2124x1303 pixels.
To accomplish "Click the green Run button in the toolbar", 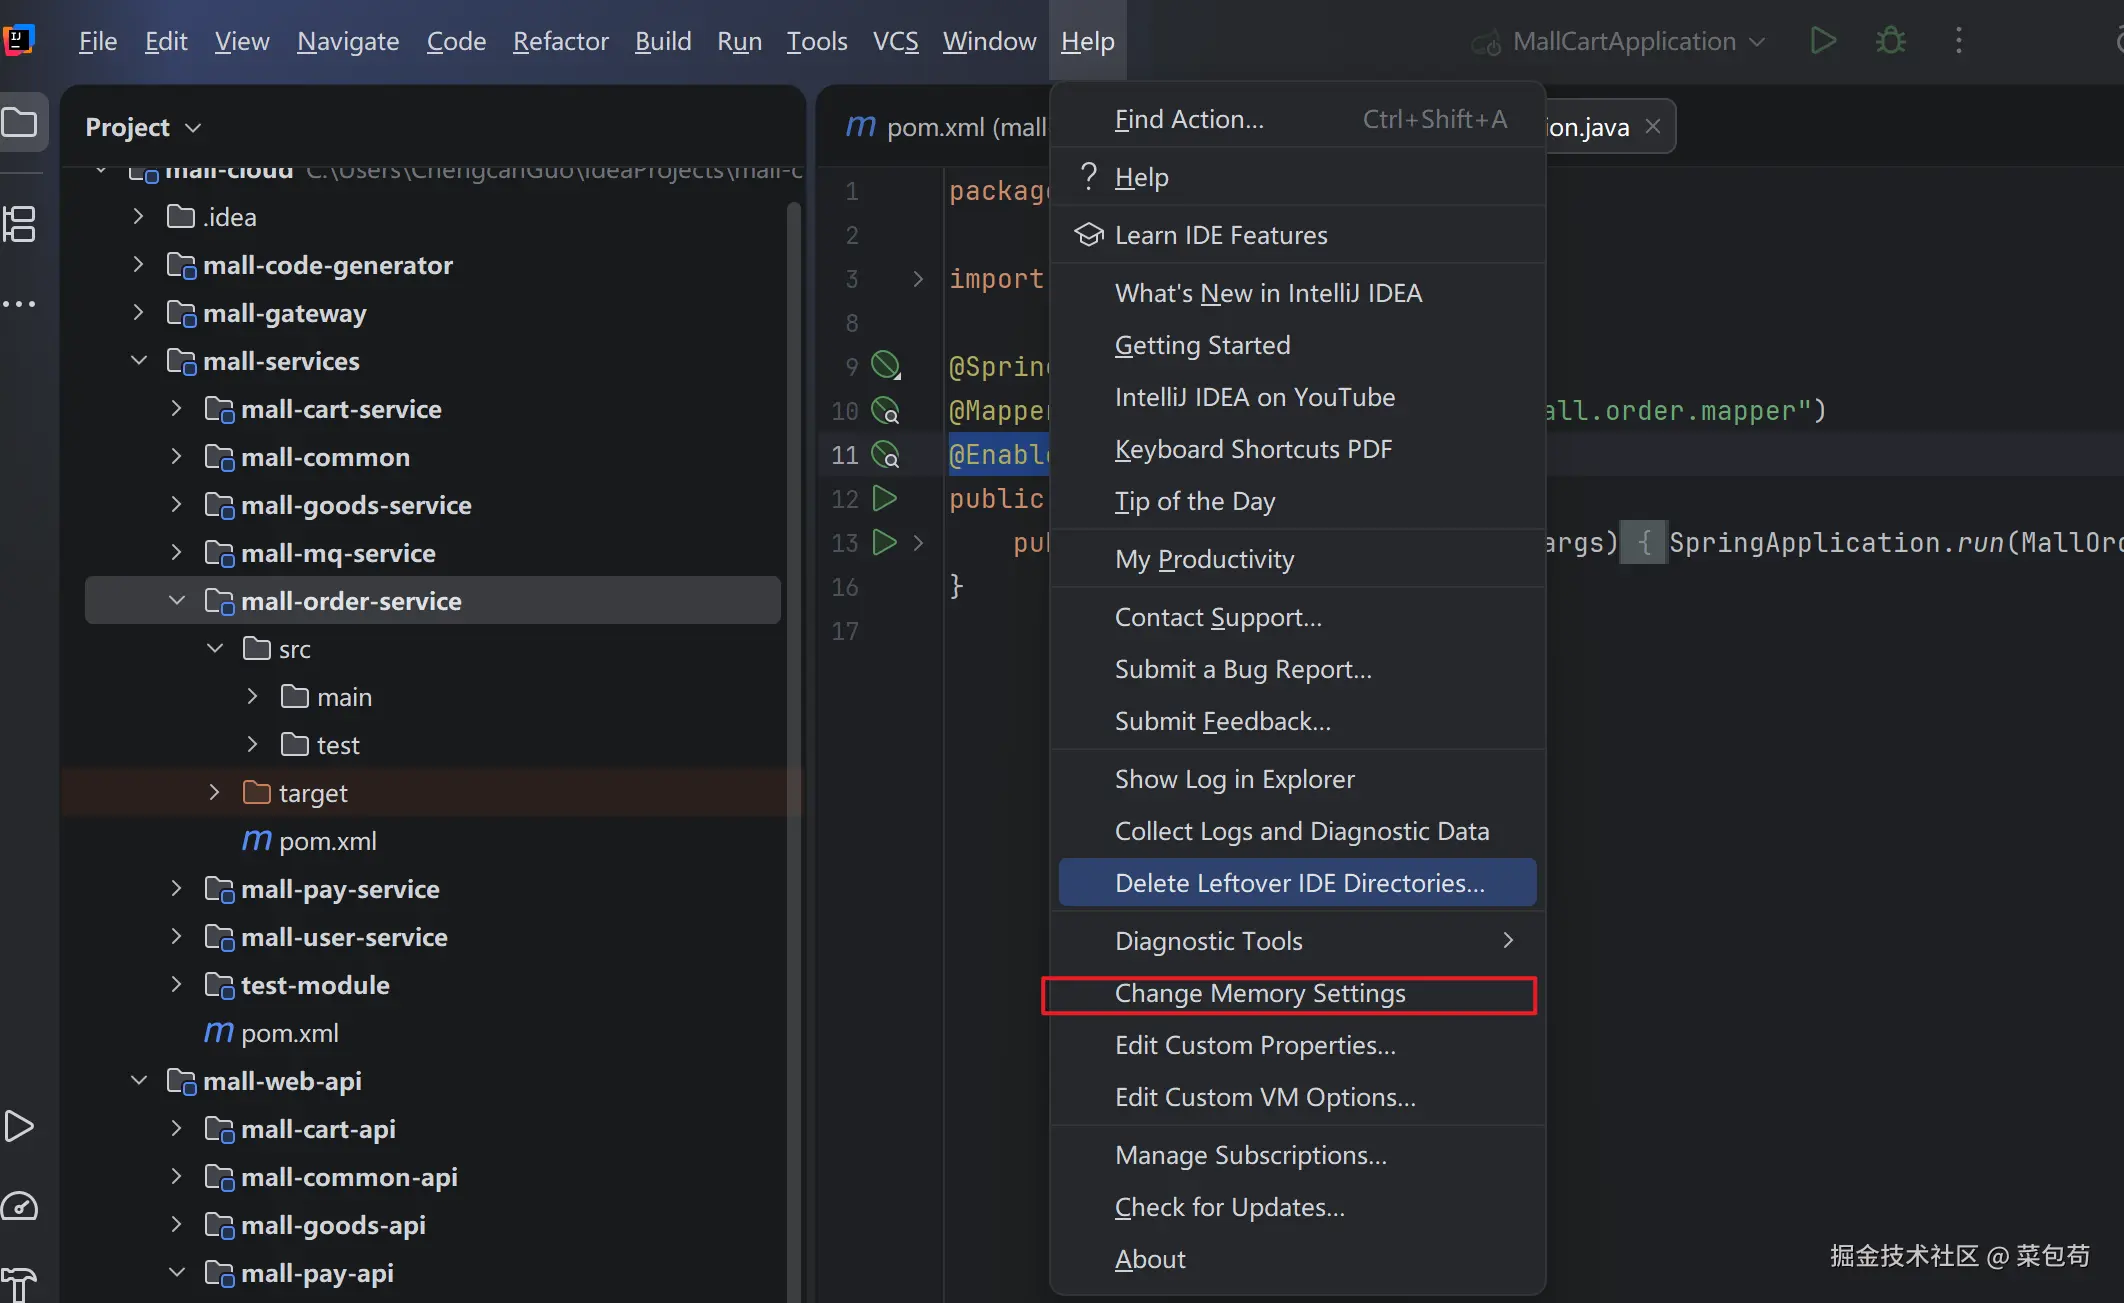I will tap(1823, 41).
